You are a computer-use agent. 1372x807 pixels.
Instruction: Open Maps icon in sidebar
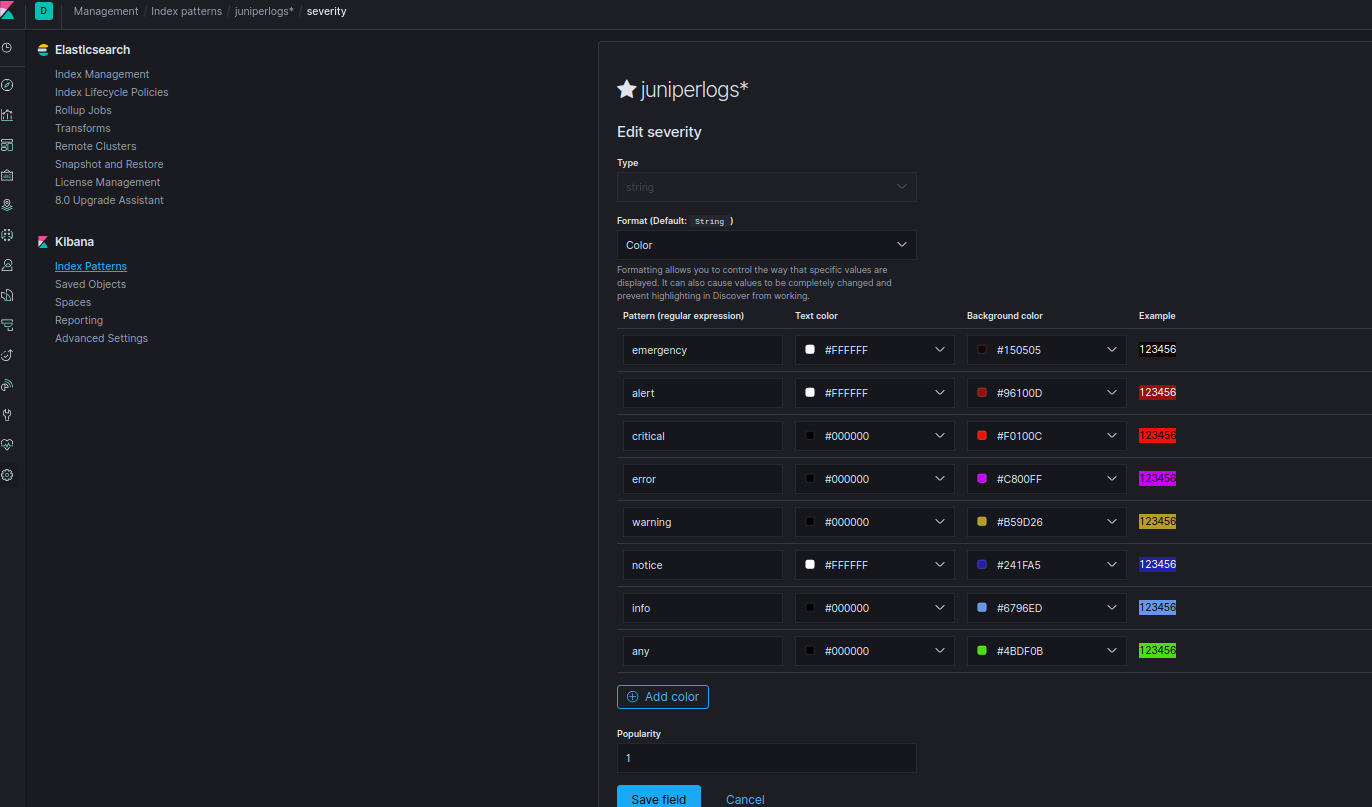[x=7, y=205]
